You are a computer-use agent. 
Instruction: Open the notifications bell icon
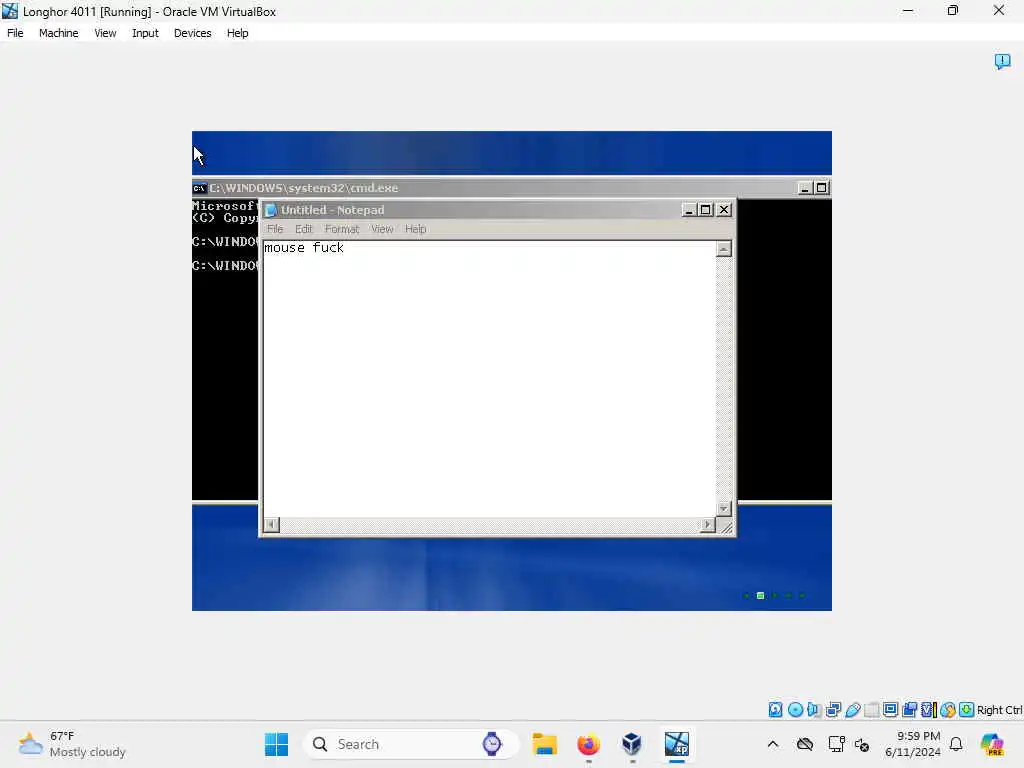pyautogui.click(x=956, y=744)
